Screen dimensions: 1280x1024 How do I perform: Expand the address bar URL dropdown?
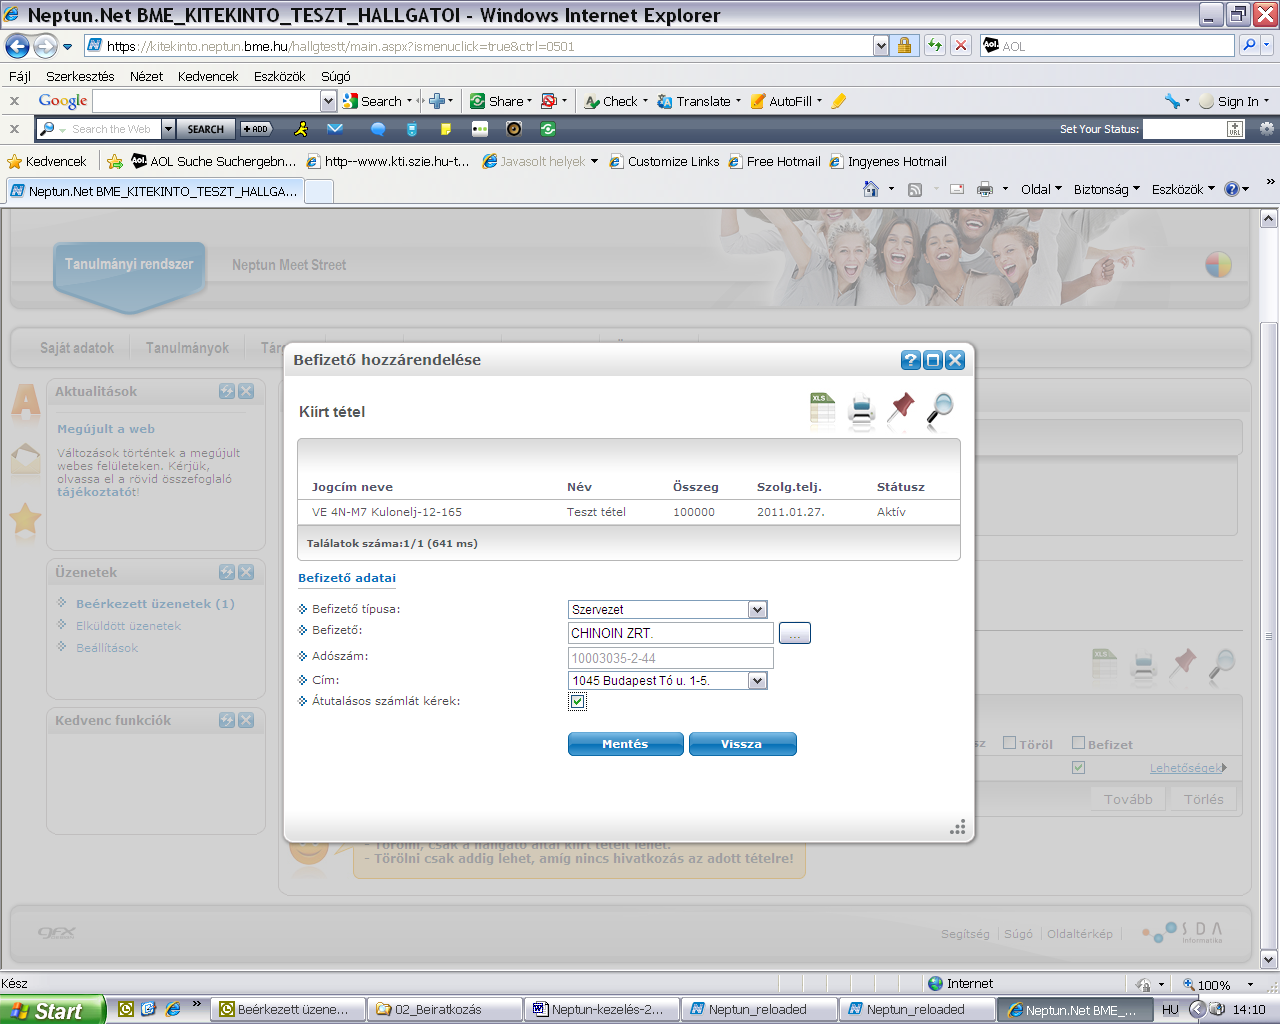point(881,45)
